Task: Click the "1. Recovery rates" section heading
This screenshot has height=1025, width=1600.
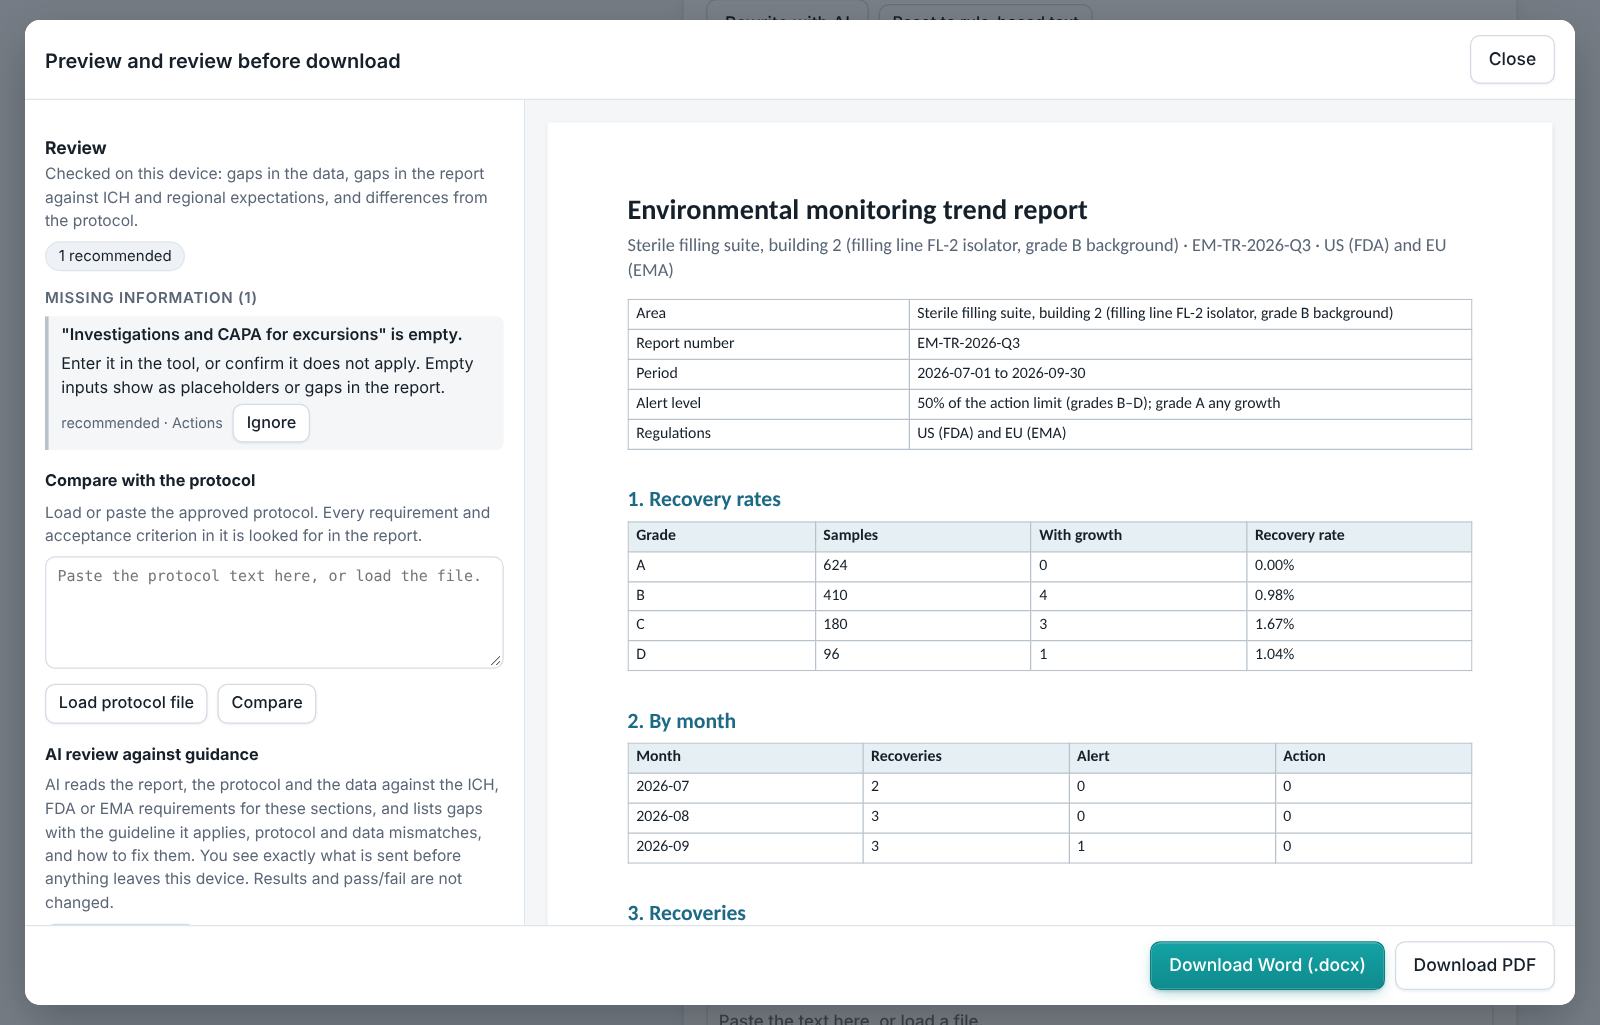Action: pyautogui.click(x=704, y=499)
